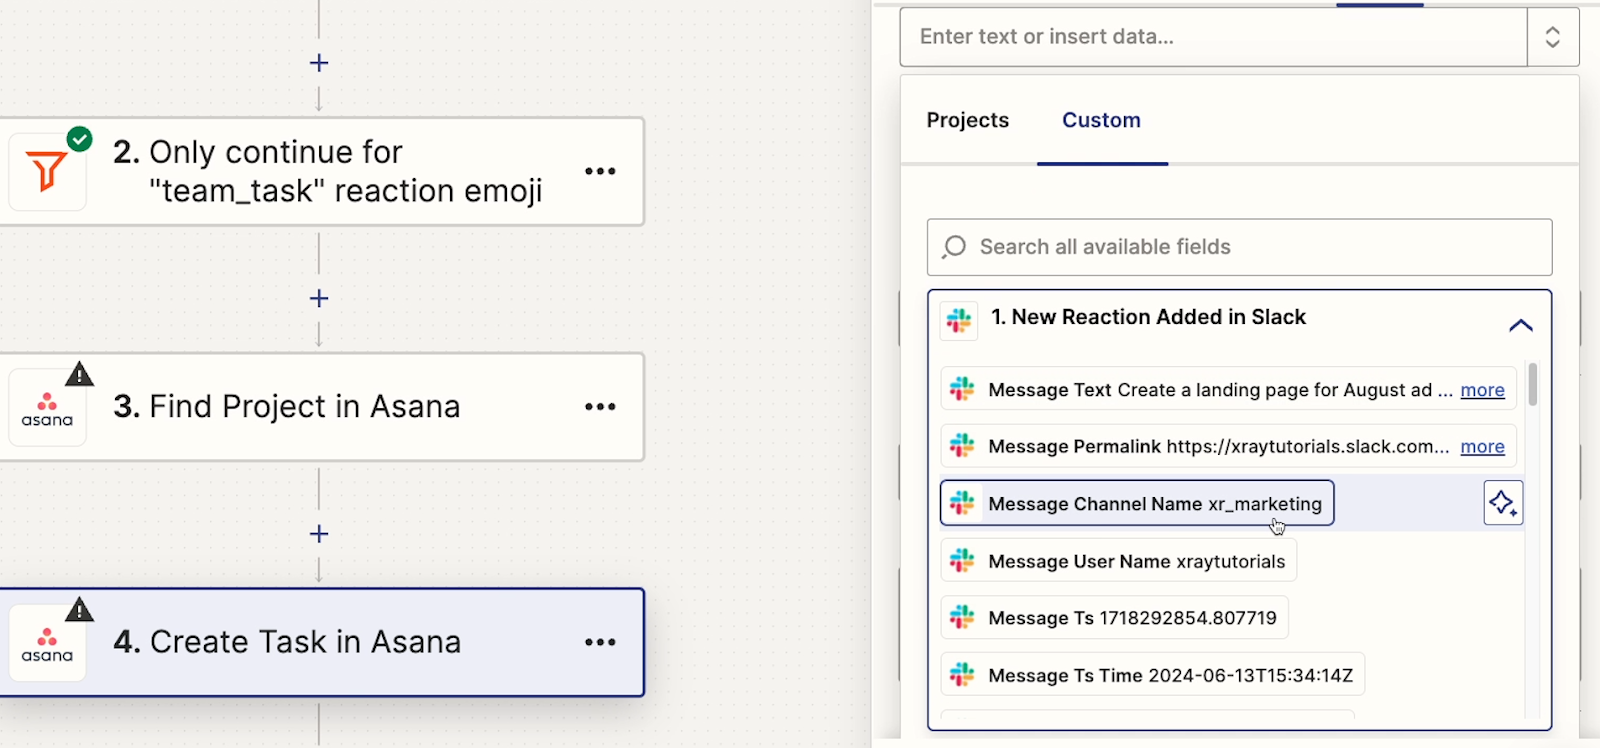Click the search magnifier icon

point(954,247)
